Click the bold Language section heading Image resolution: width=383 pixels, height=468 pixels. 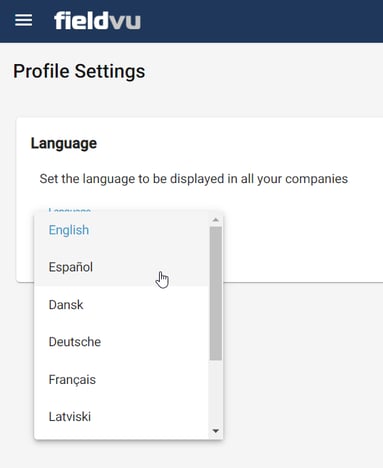pyautogui.click(x=64, y=143)
